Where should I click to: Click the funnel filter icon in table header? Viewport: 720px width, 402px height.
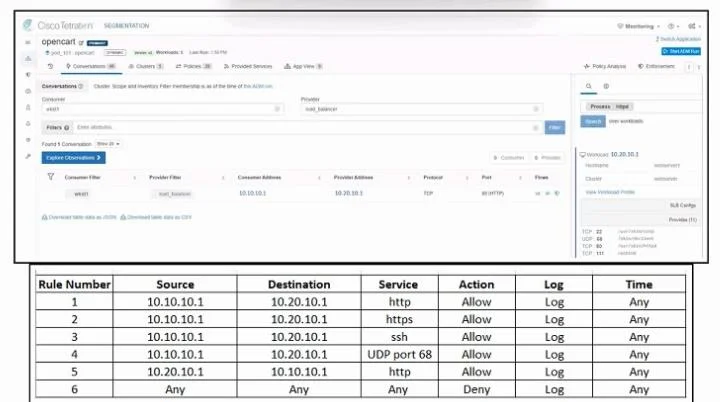[51, 177]
